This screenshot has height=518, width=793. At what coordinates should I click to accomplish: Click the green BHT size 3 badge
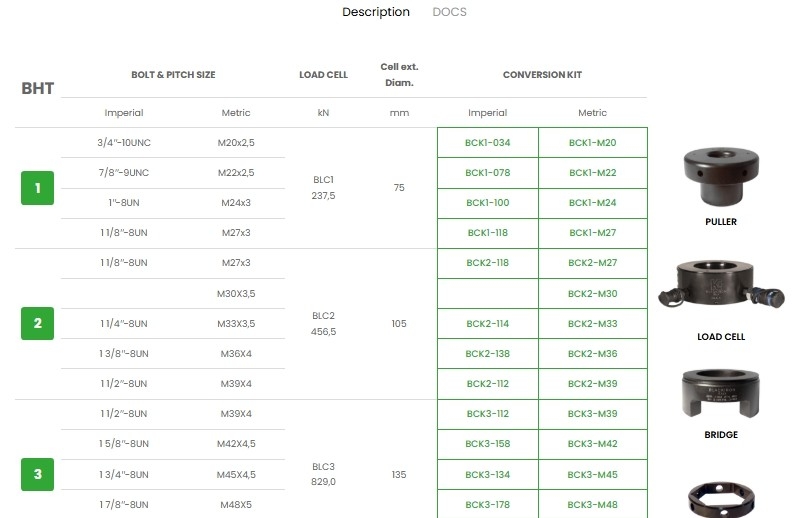point(37,474)
